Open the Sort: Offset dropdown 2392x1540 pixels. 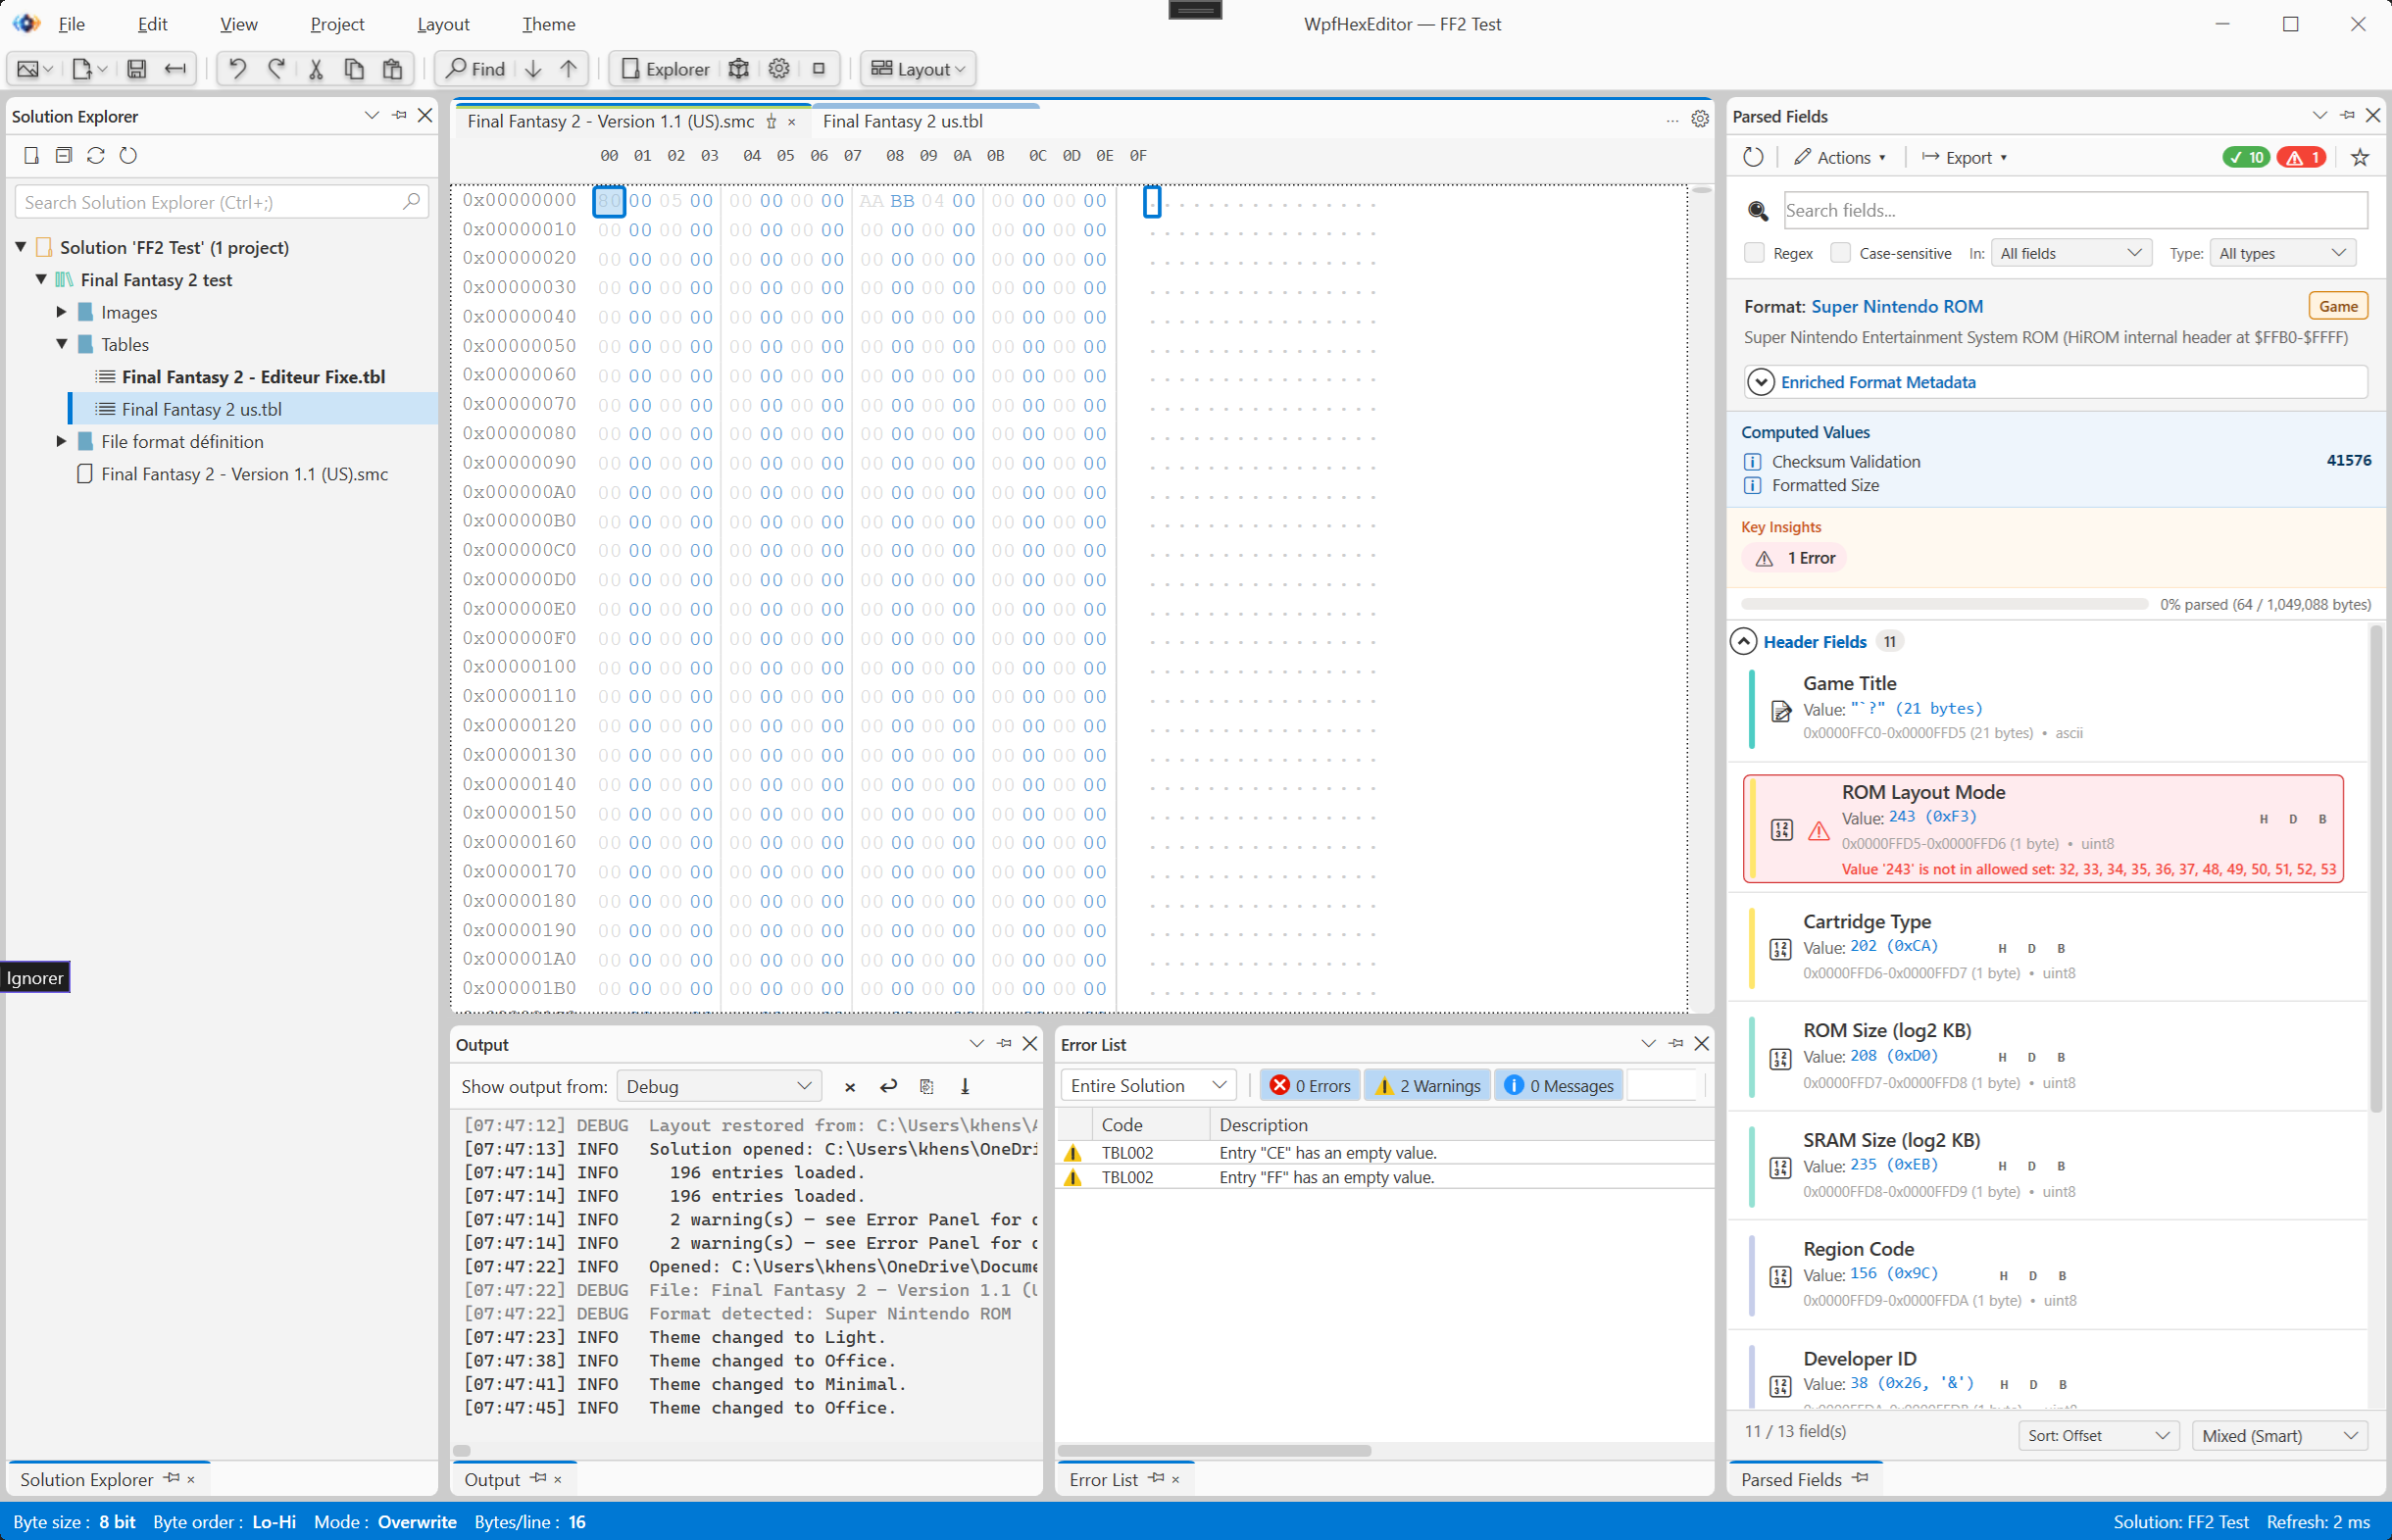click(2099, 1436)
